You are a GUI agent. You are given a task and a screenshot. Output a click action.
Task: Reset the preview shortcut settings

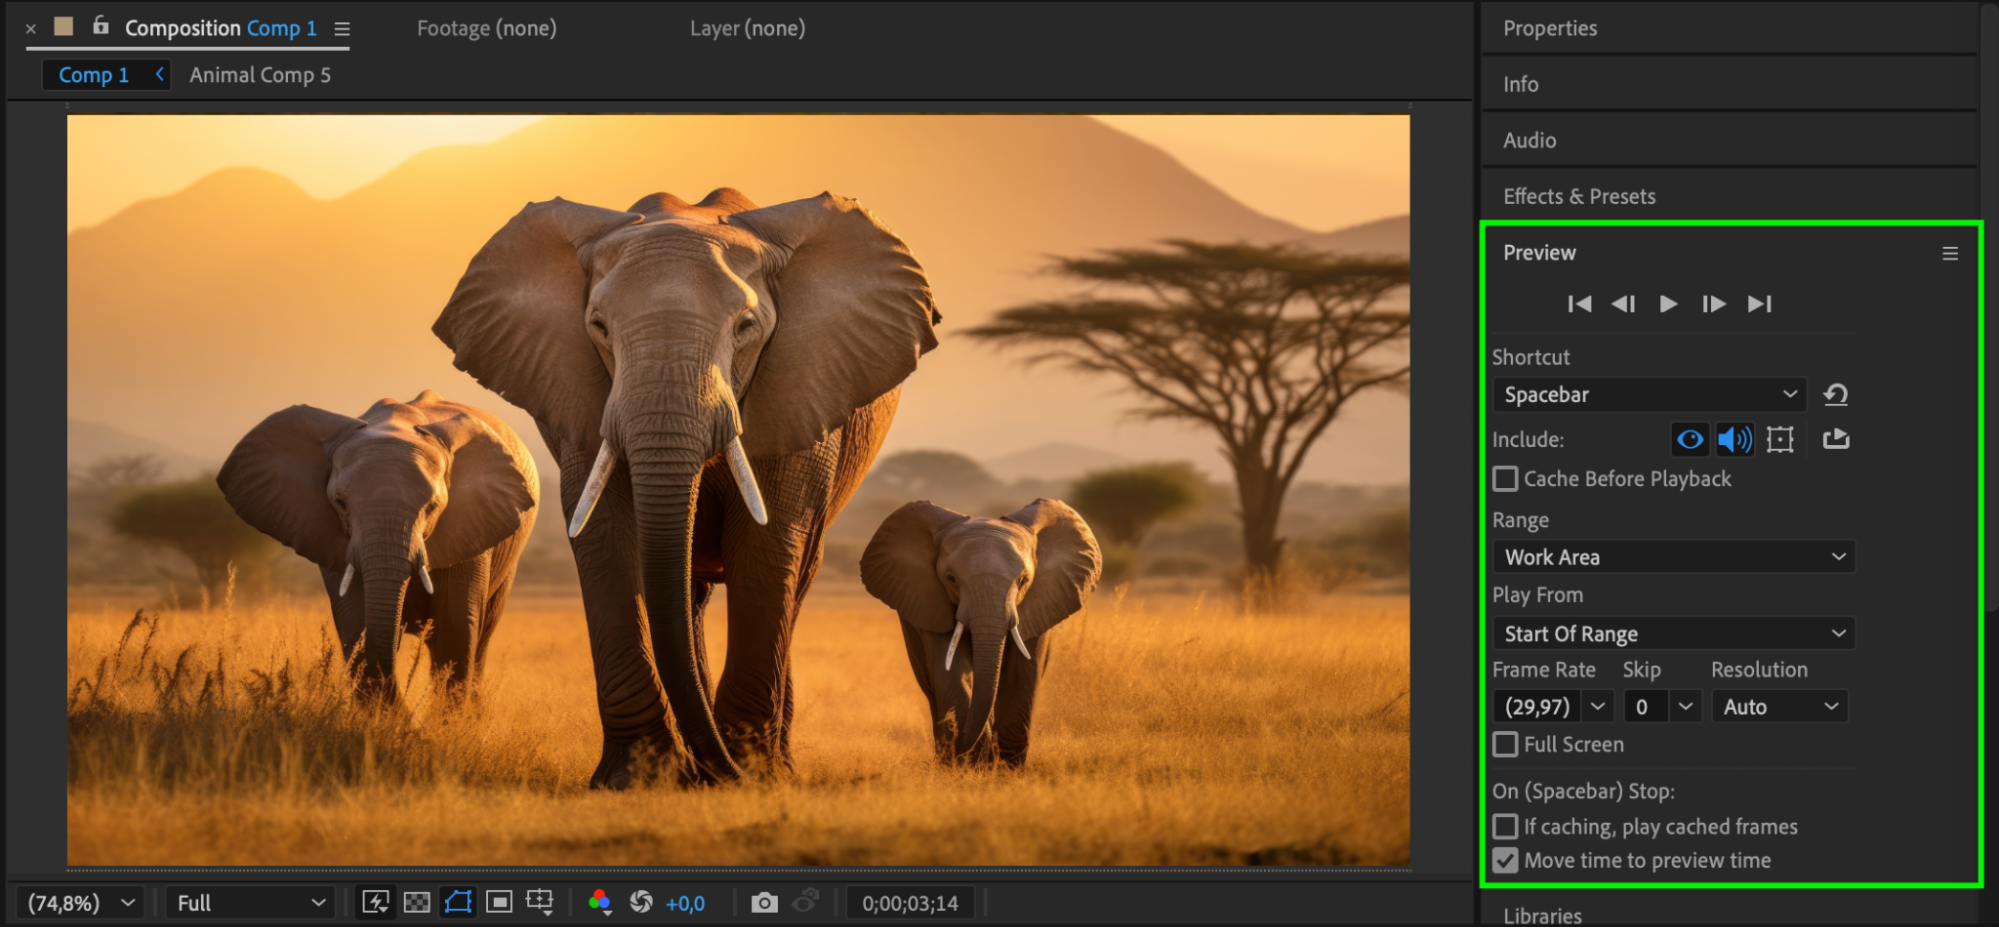click(1835, 395)
